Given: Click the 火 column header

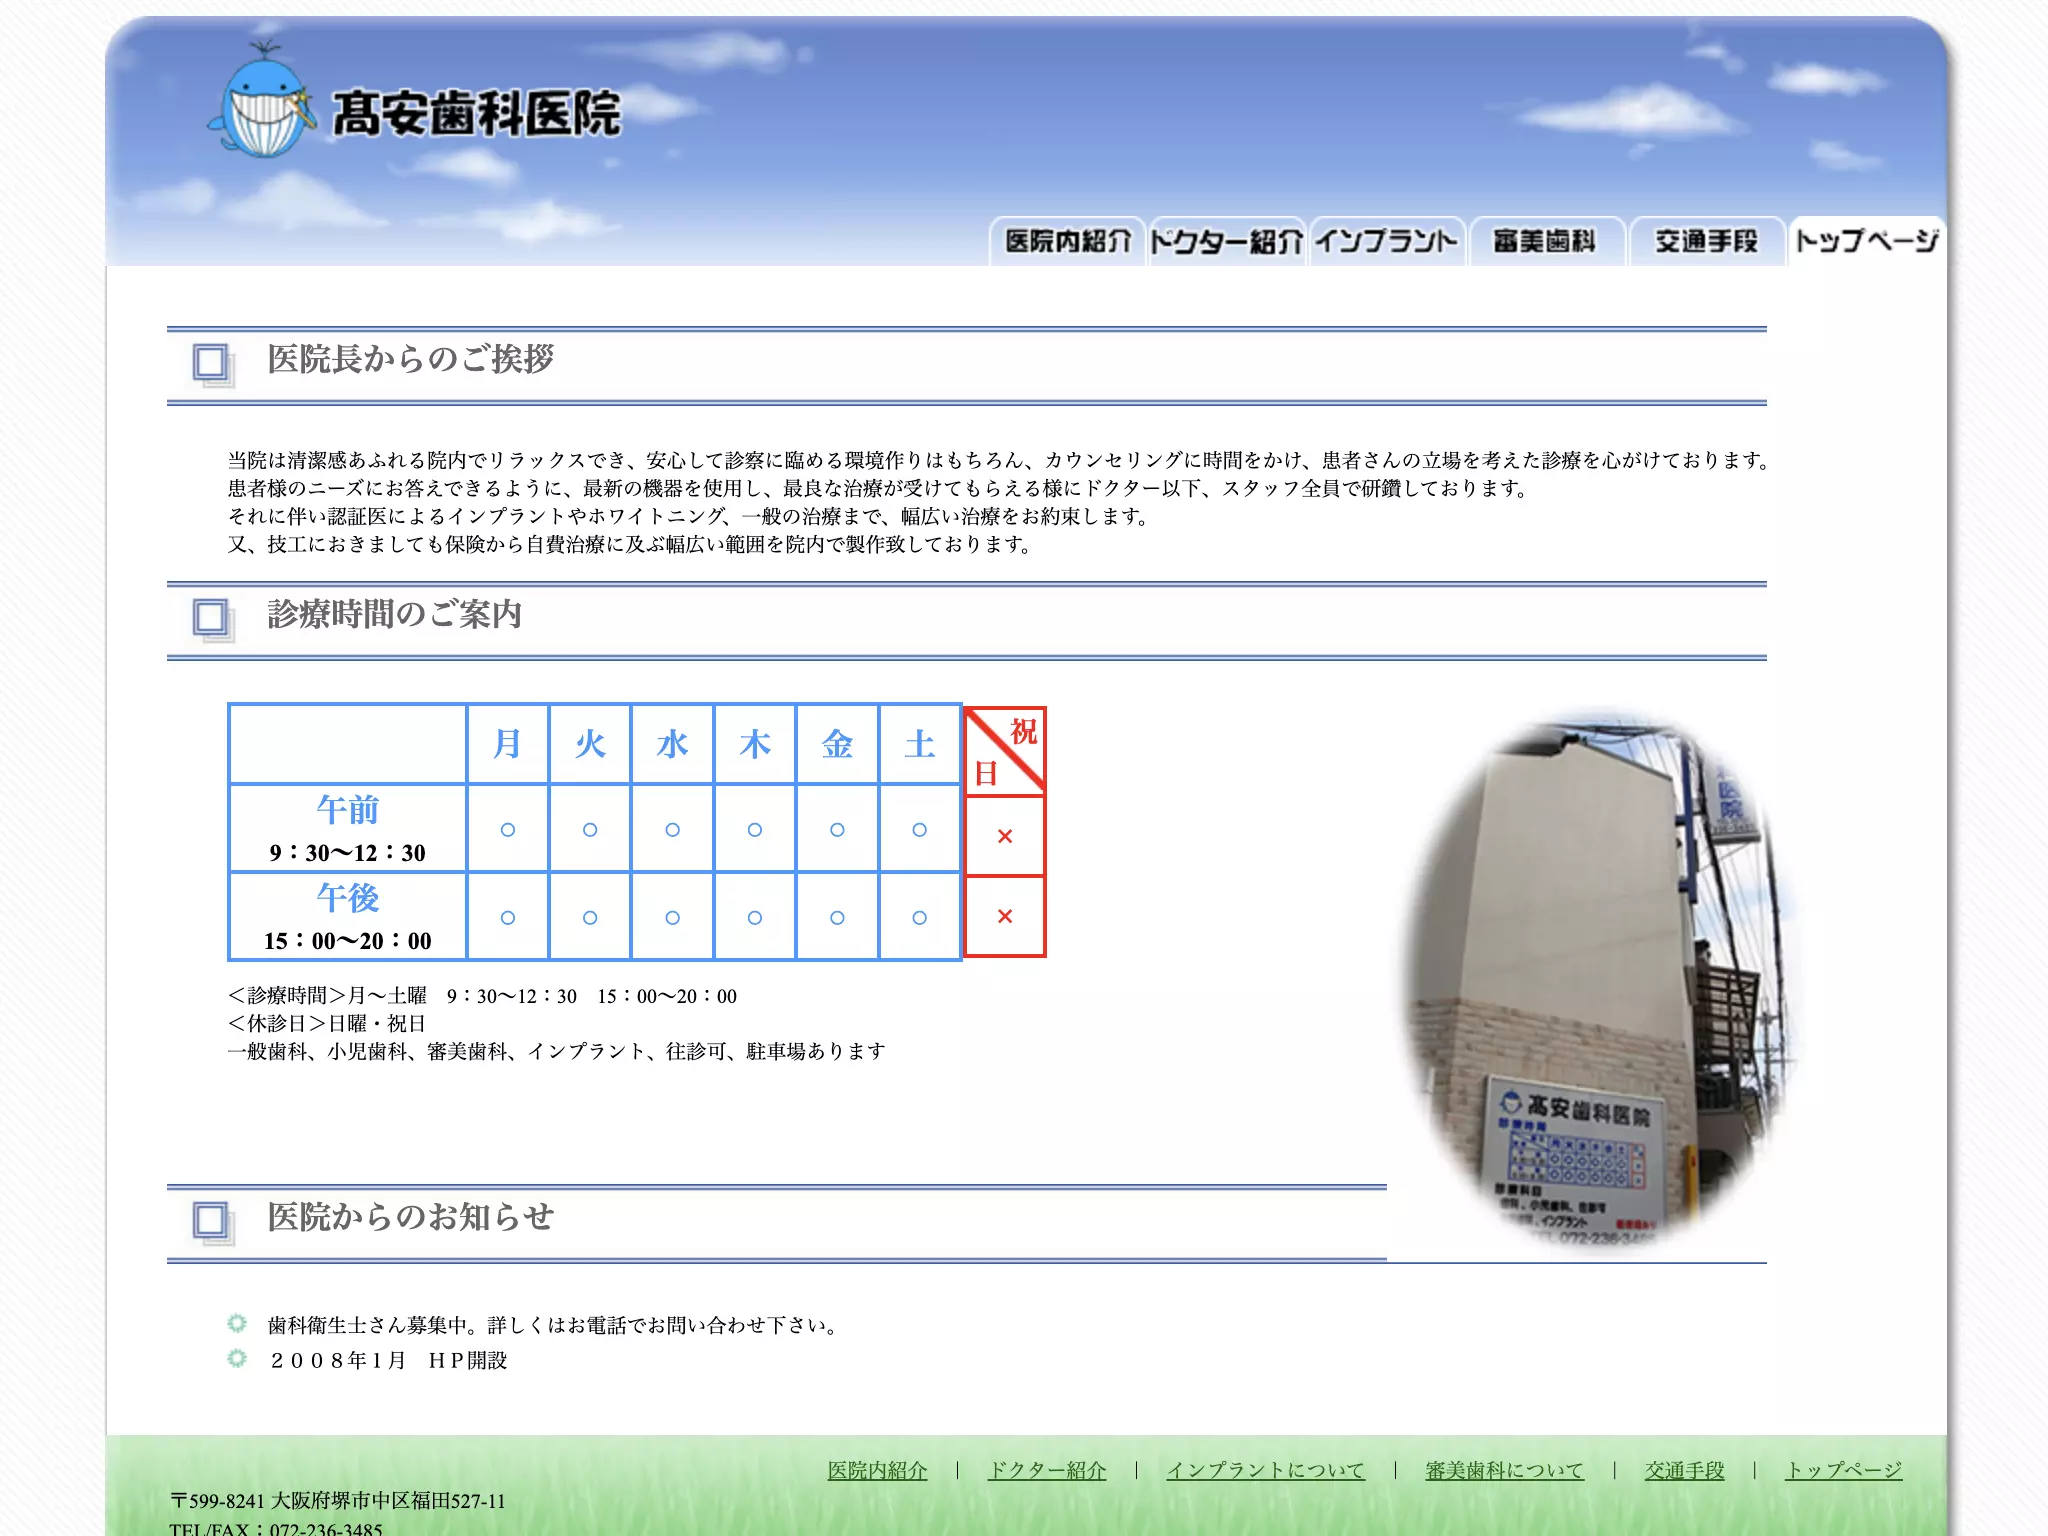Looking at the screenshot, I should [590, 744].
